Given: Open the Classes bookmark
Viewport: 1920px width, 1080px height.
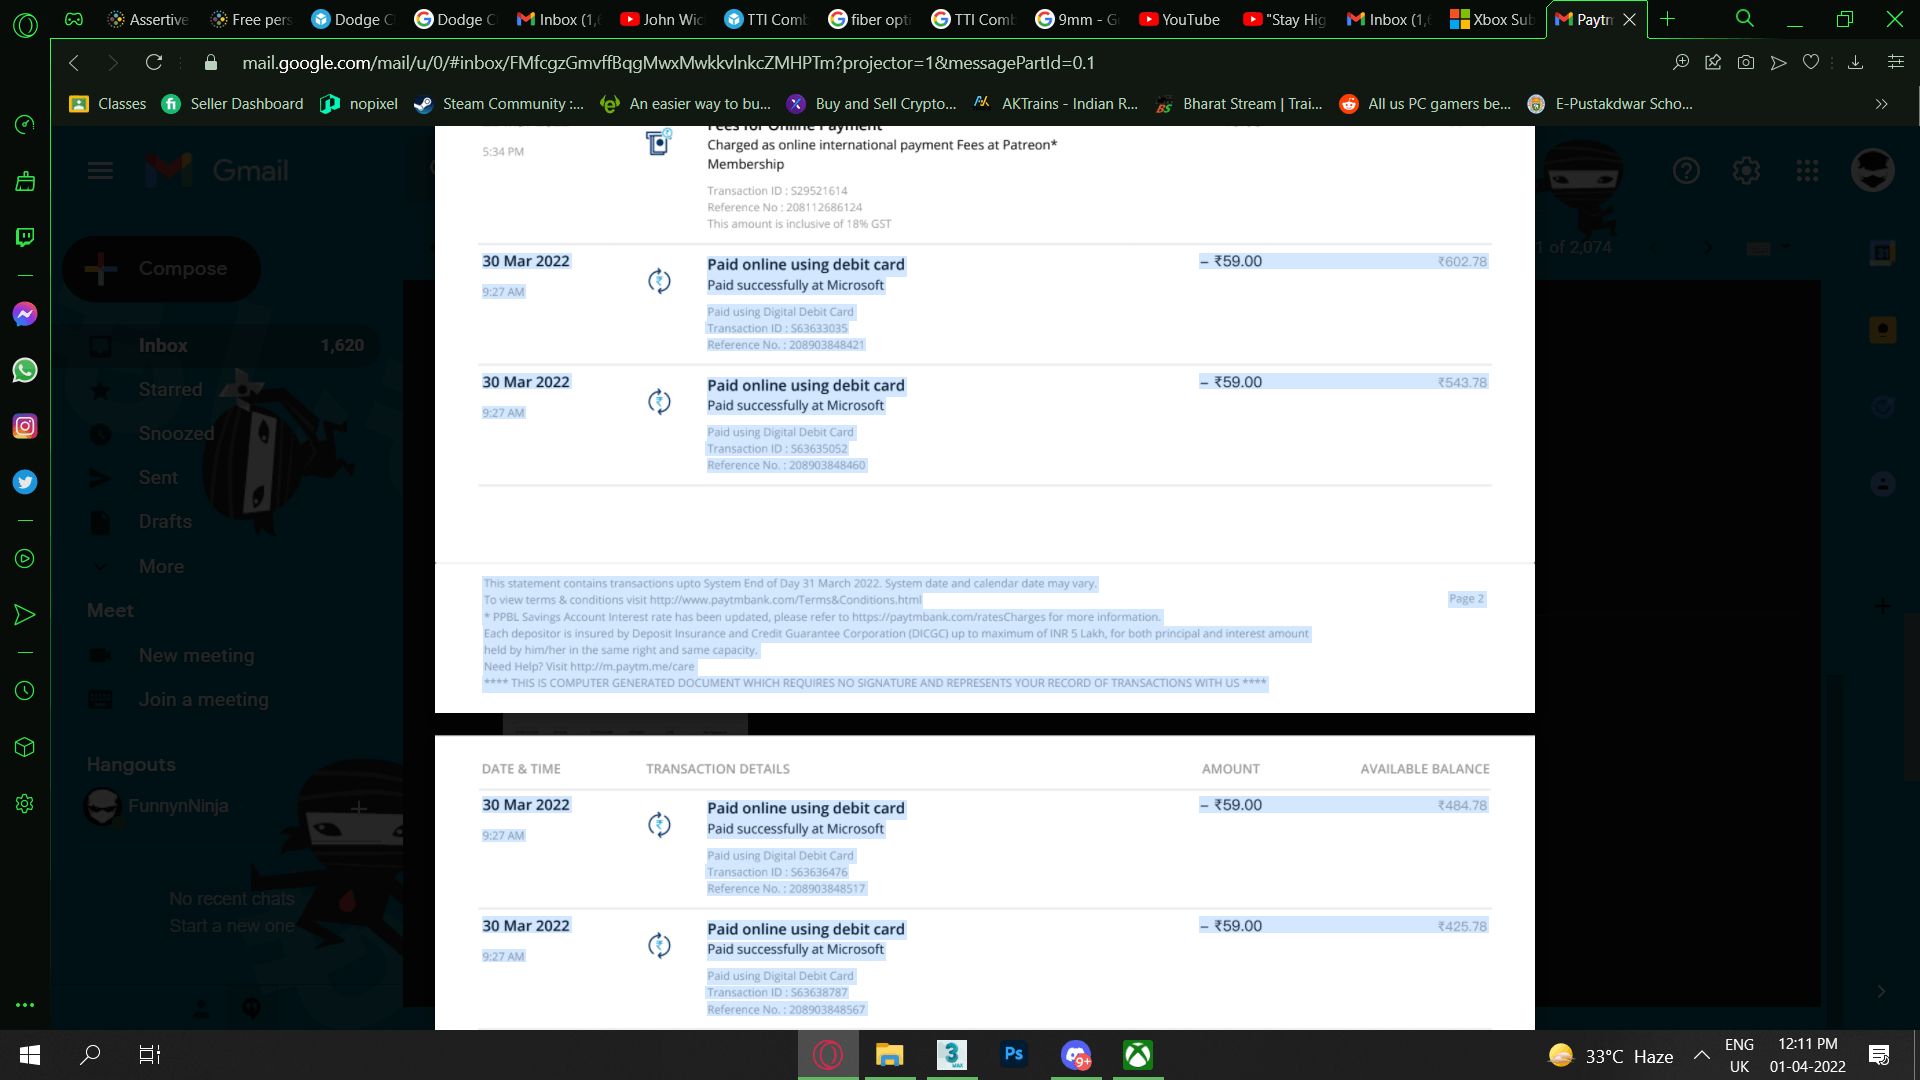Looking at the screenshot, I should click(108, 104).
